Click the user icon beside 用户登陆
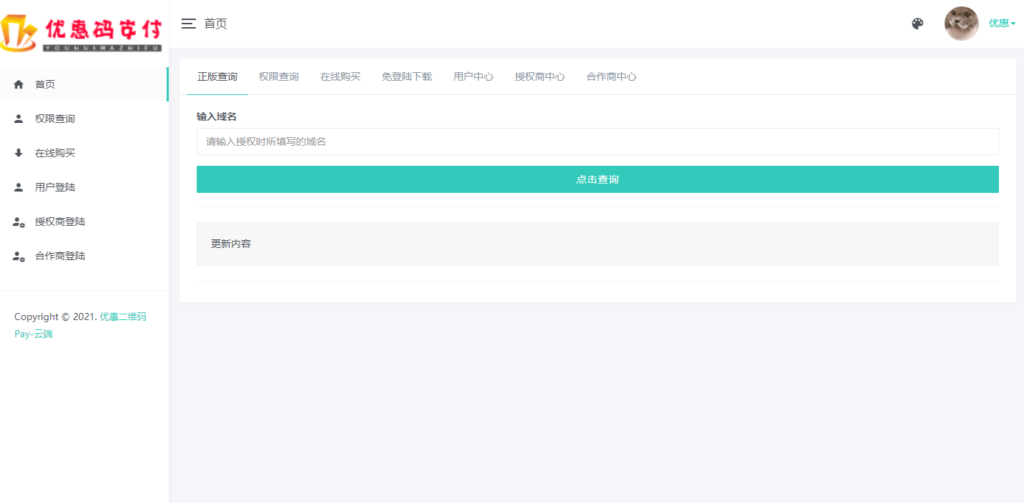Viewport: 1024px width, 503px height. (x=18, y=187)
